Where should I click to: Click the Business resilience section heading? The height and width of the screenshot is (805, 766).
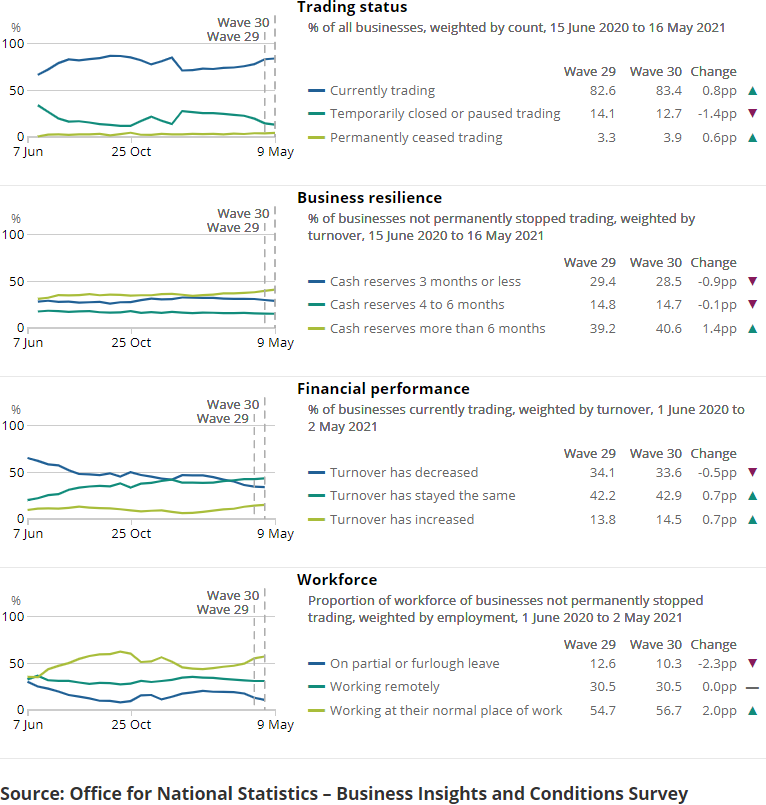click(x=369, y=198)
